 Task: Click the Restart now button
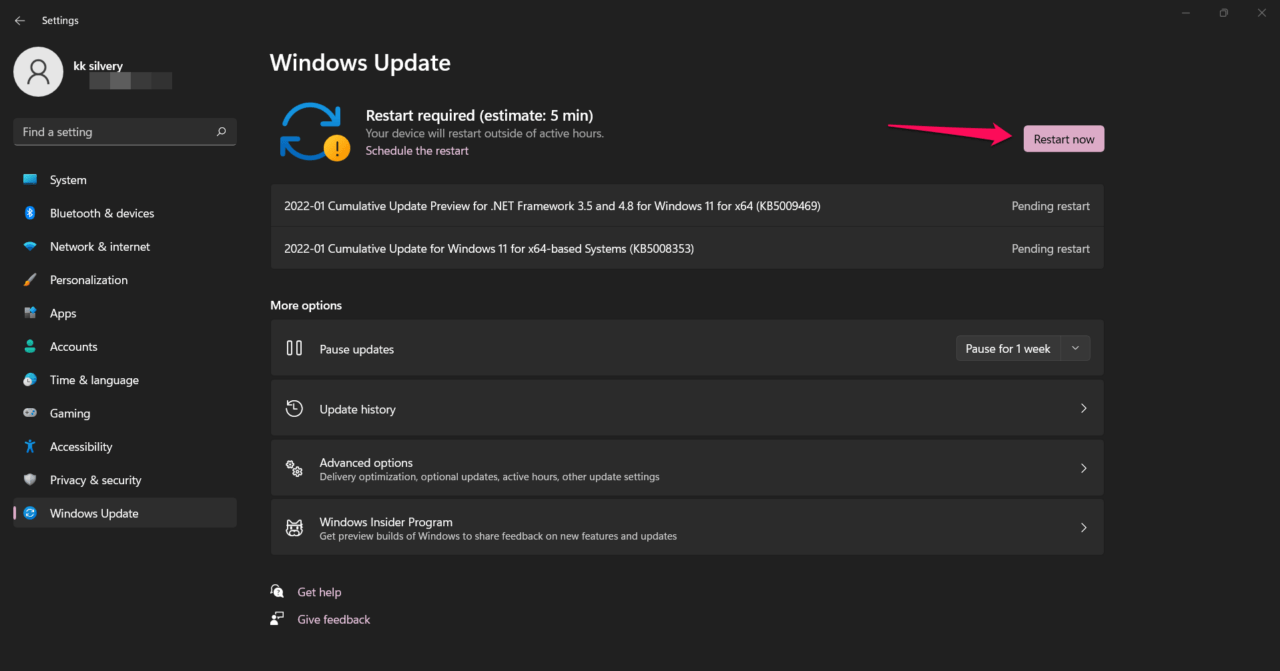[x=1063, y=139]
